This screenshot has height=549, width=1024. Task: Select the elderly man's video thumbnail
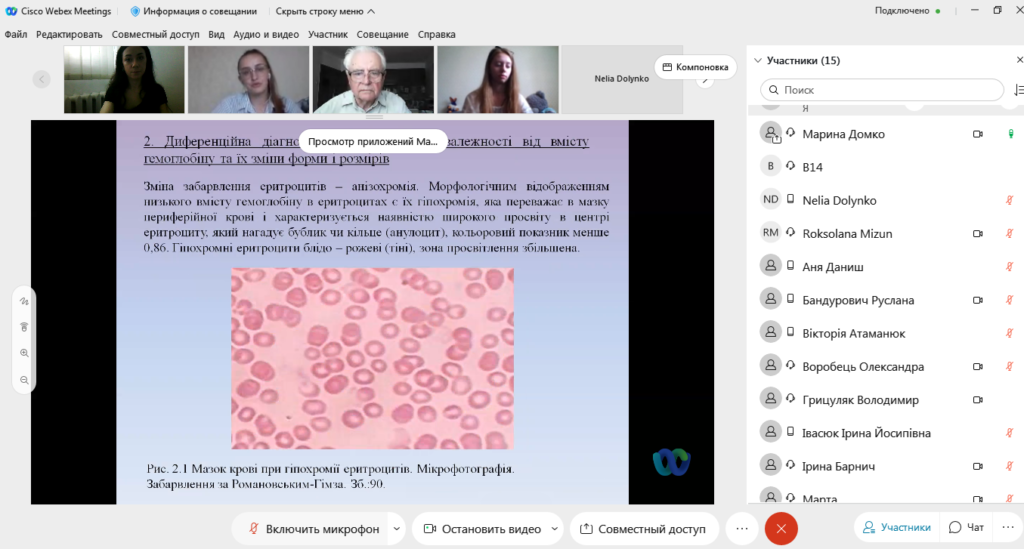tap(373, 80)
